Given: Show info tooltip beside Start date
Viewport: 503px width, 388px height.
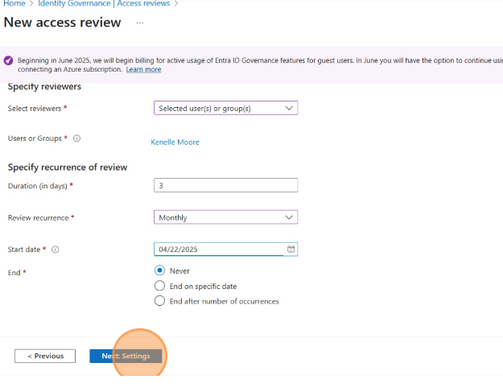Looking at the screenshot, I should (55, 249).
